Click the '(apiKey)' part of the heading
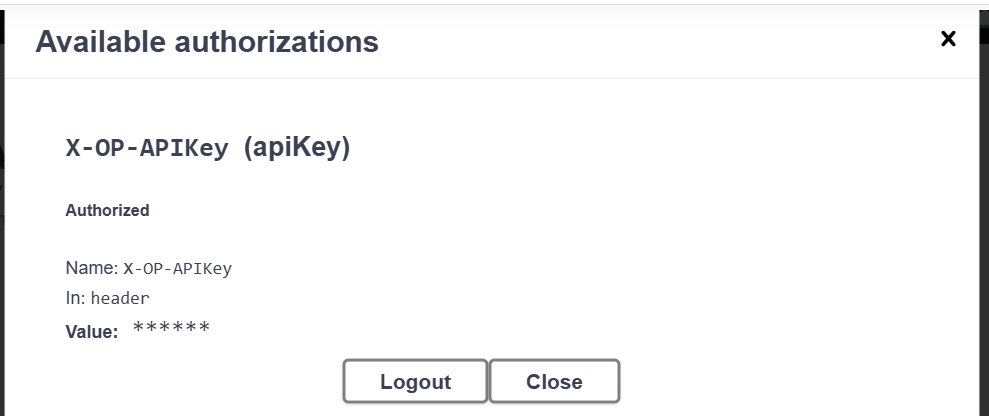 pos(297,149)
